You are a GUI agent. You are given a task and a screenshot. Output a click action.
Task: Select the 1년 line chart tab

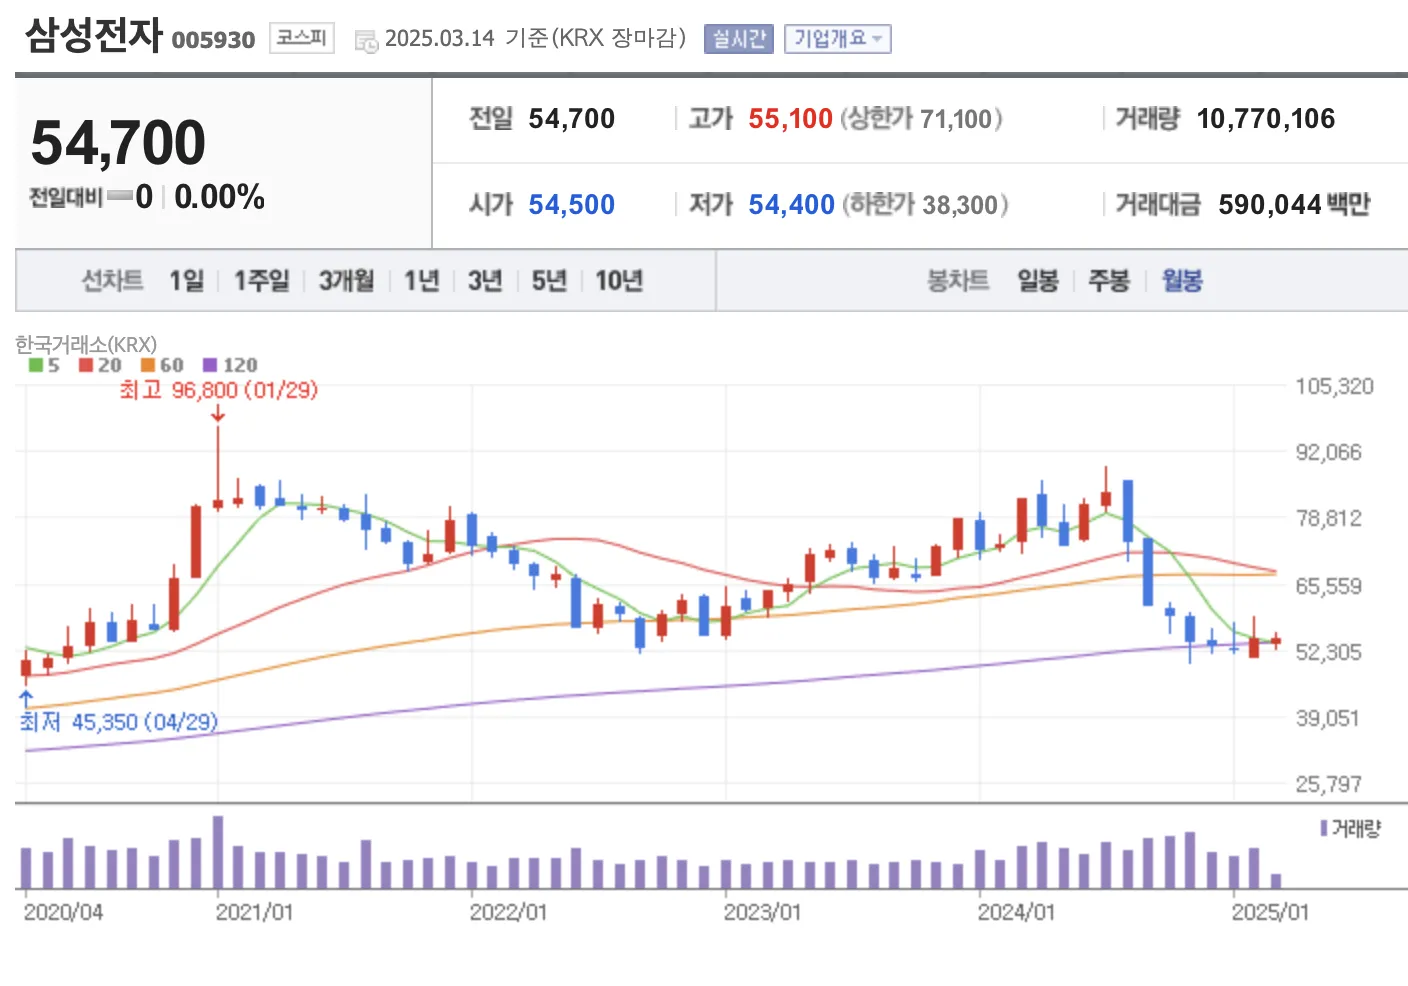(421, 281)
